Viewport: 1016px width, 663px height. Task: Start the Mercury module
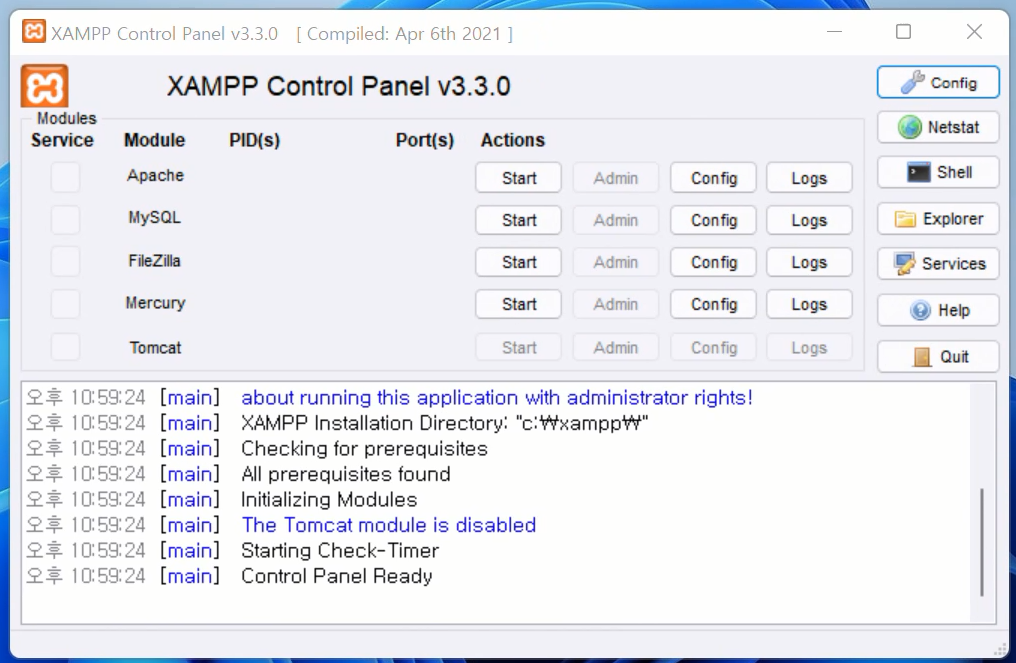[x=518, y=304]
